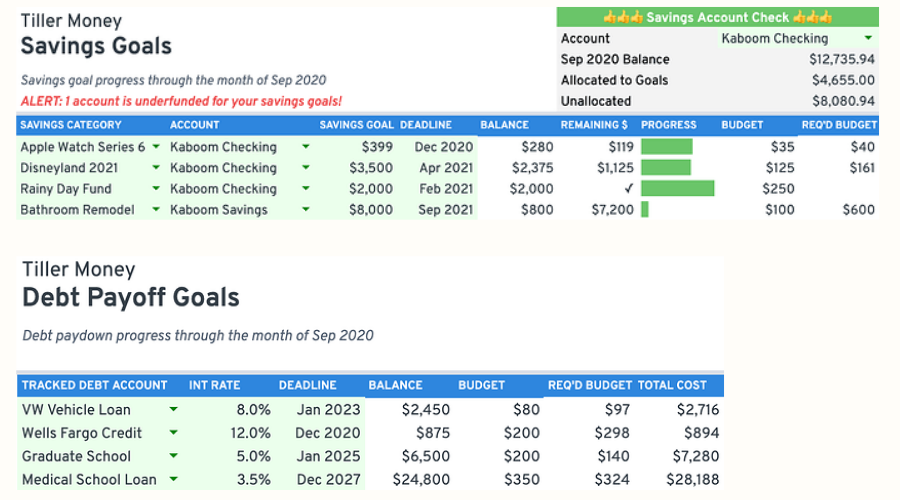Click the thumbs-up icons left of Savings Account Check
900x500 pixels.
click(x=622, y=18)
